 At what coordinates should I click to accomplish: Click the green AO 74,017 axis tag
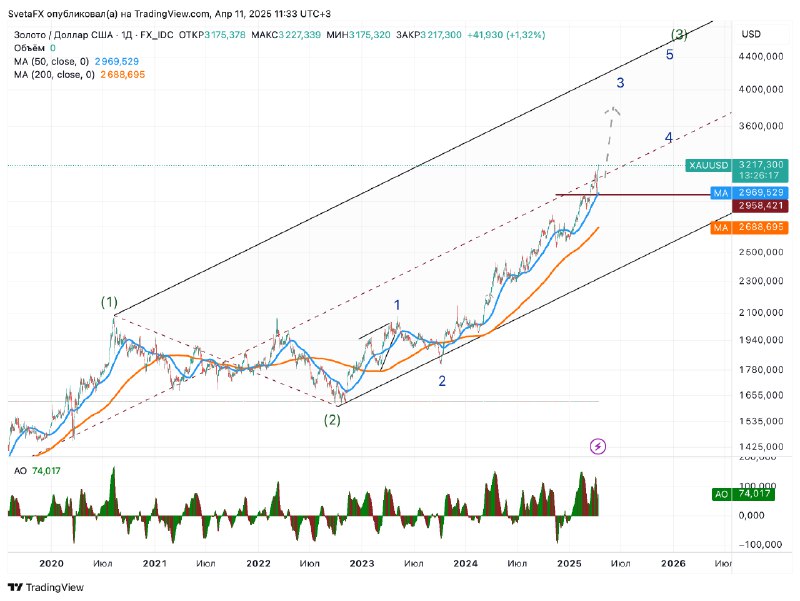tap(743, 494)
